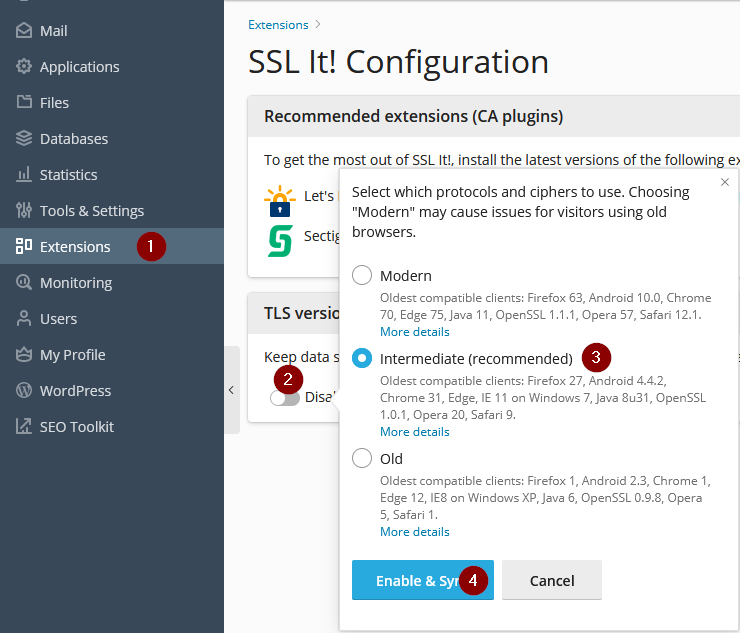
Task: Open the Mail envelope icon in sidebar
Action: pos(24,31)
